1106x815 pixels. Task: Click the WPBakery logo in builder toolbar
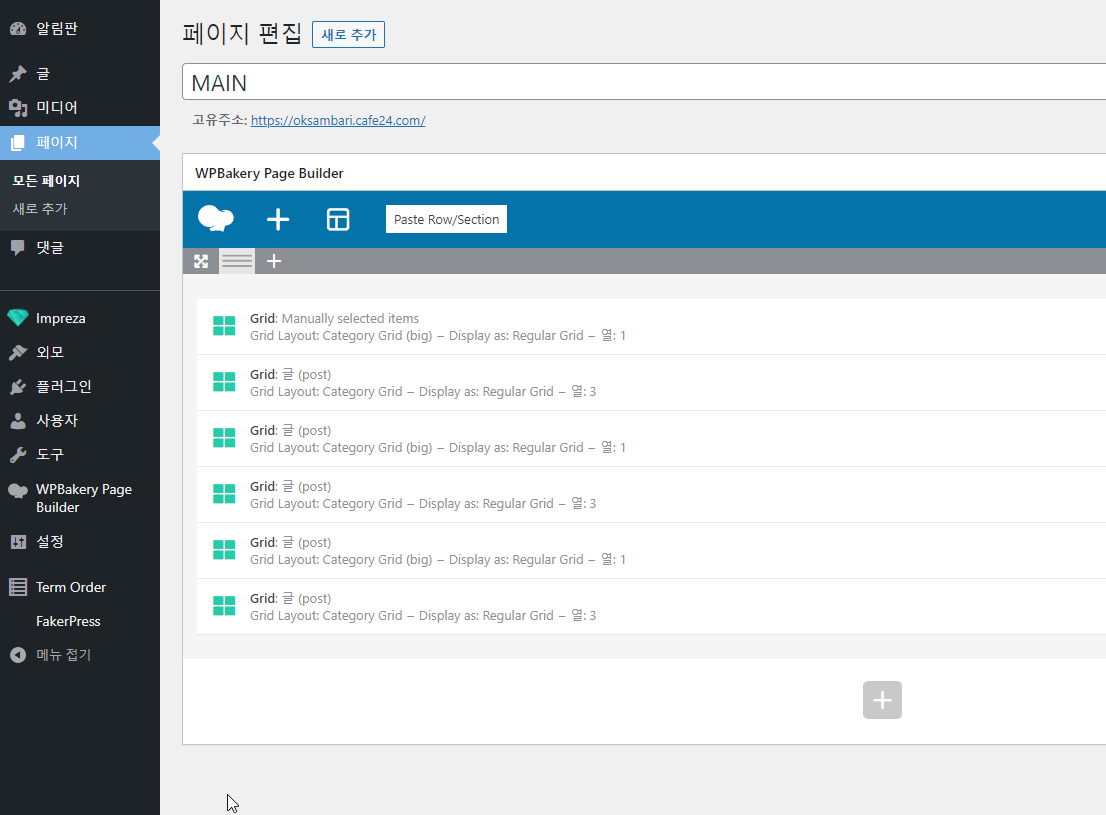tap(216, 219)
